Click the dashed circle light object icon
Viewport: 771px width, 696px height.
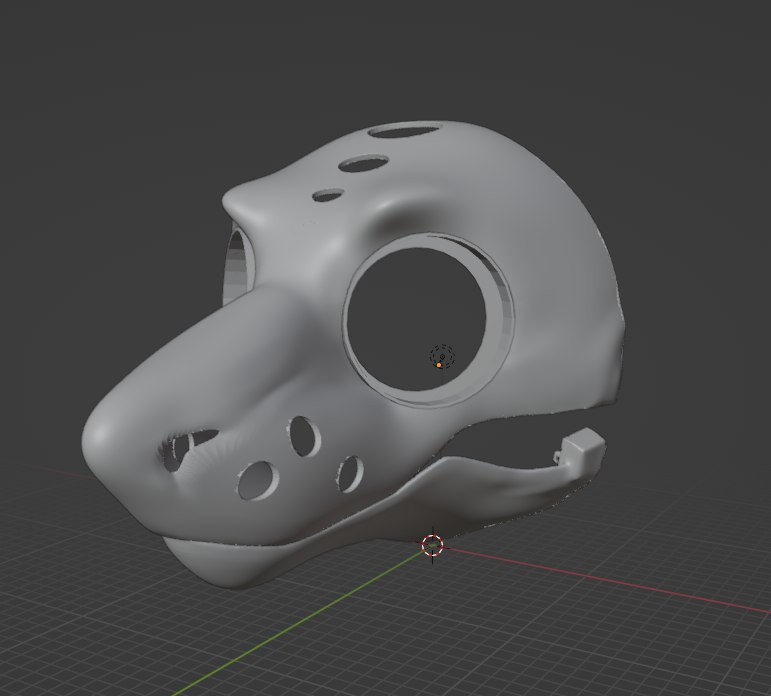pos(442,355)
